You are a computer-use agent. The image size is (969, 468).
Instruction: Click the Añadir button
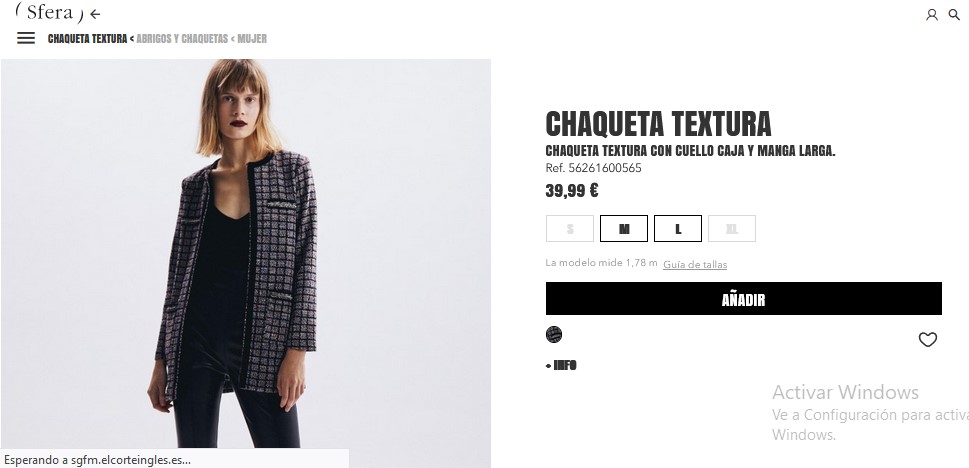[x=743, y=299]
